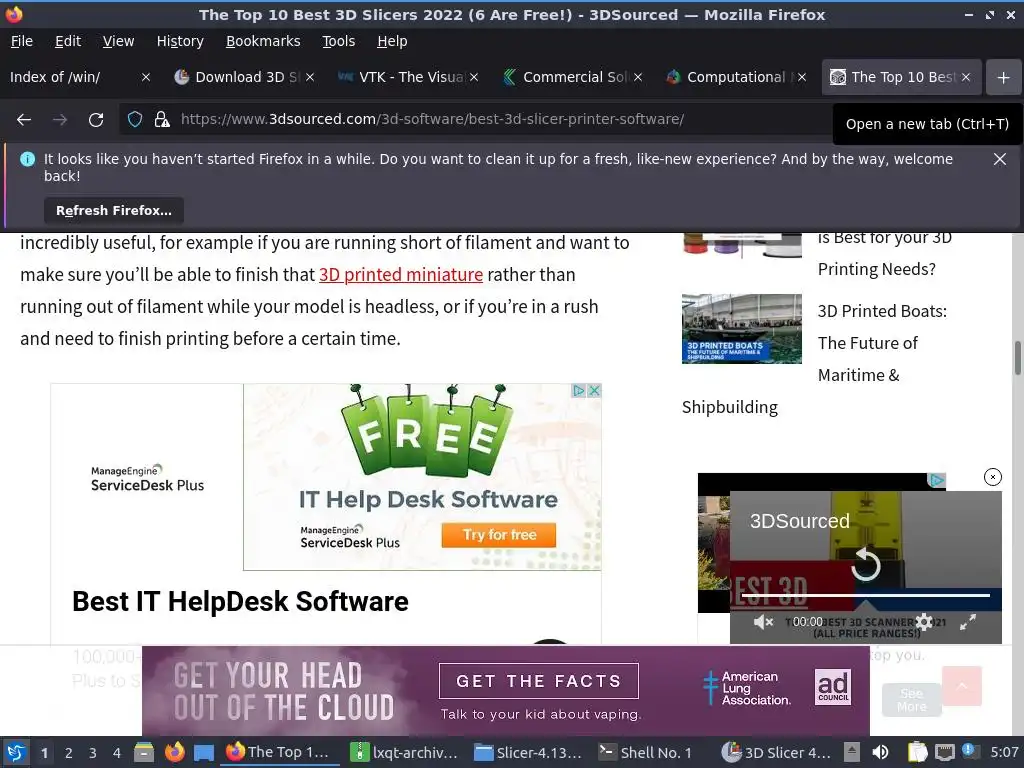
Task: Switch to the Computational tab
Action: pos(735,77)
